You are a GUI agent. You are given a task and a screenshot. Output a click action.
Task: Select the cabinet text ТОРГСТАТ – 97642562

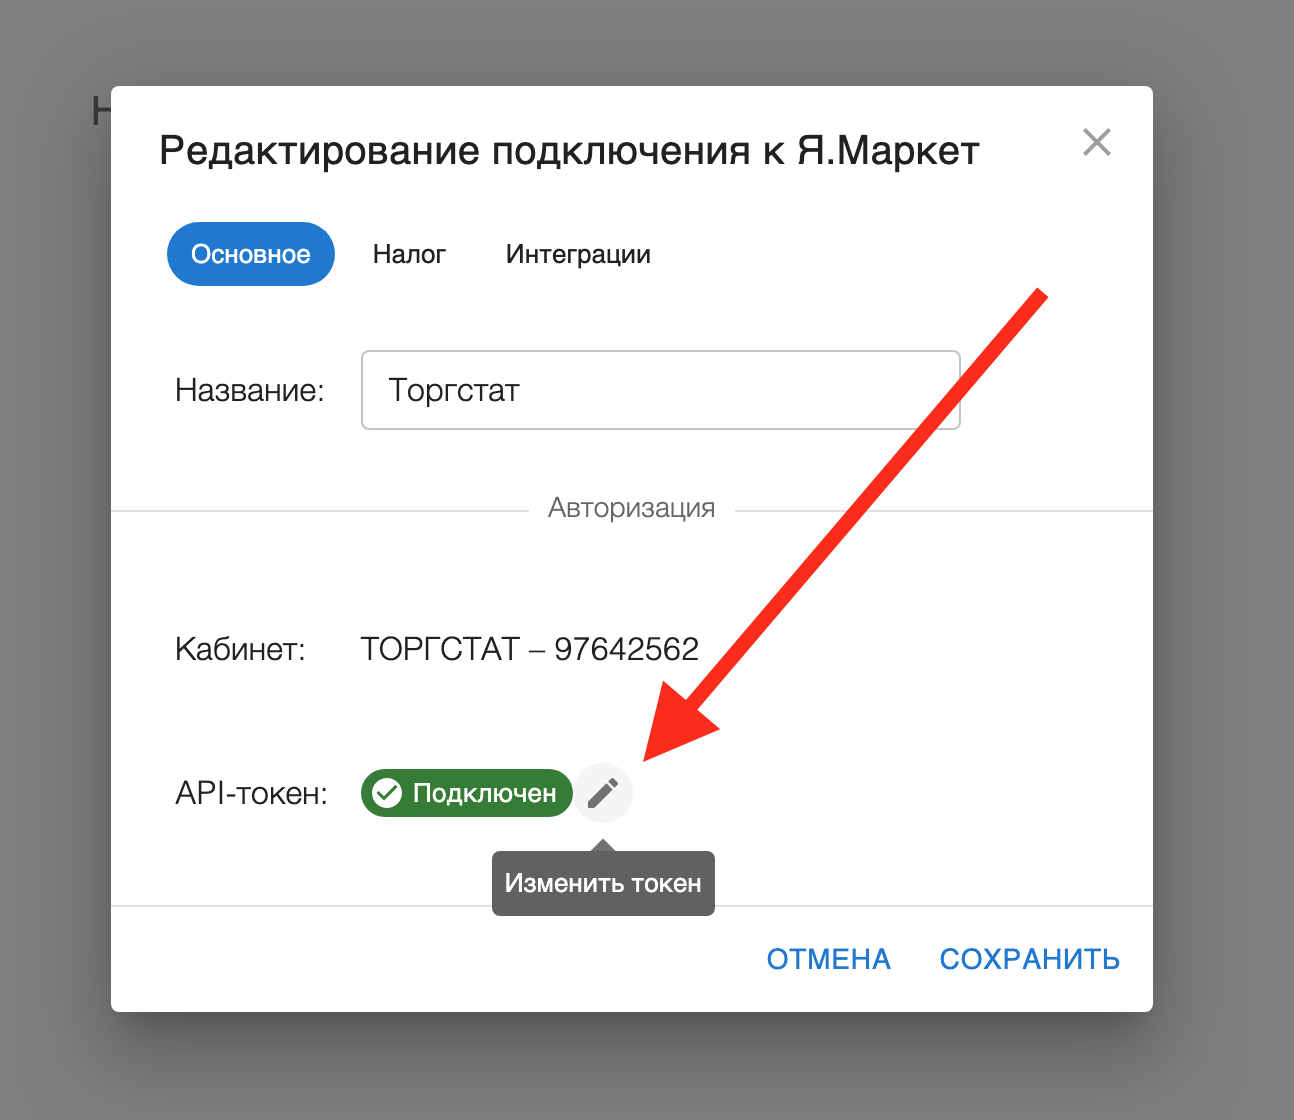(529, 649)
